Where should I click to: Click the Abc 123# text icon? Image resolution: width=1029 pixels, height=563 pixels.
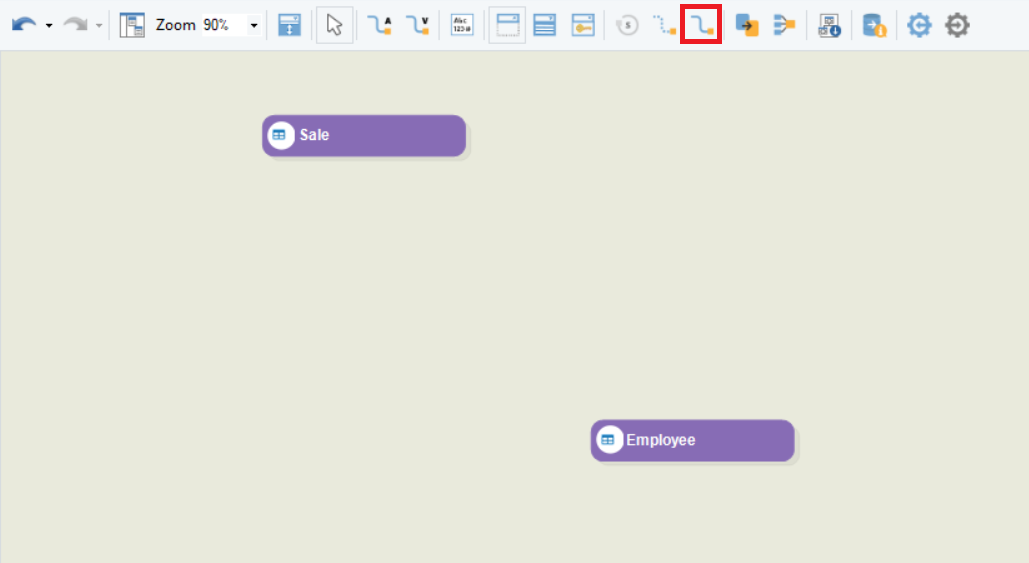[x=462, y=25]
